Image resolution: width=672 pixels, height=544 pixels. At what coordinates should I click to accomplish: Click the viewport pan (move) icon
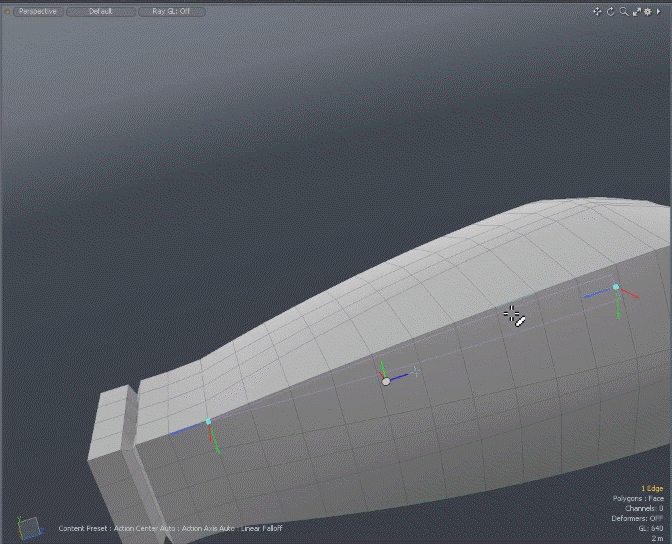(x=597, y=12)
